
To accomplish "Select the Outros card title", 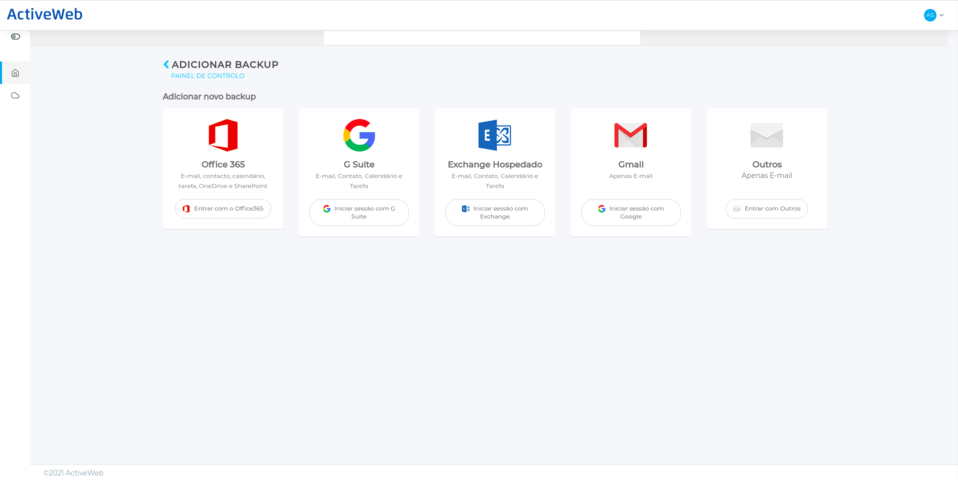I will pyautogui.click(x=767, y=164).
